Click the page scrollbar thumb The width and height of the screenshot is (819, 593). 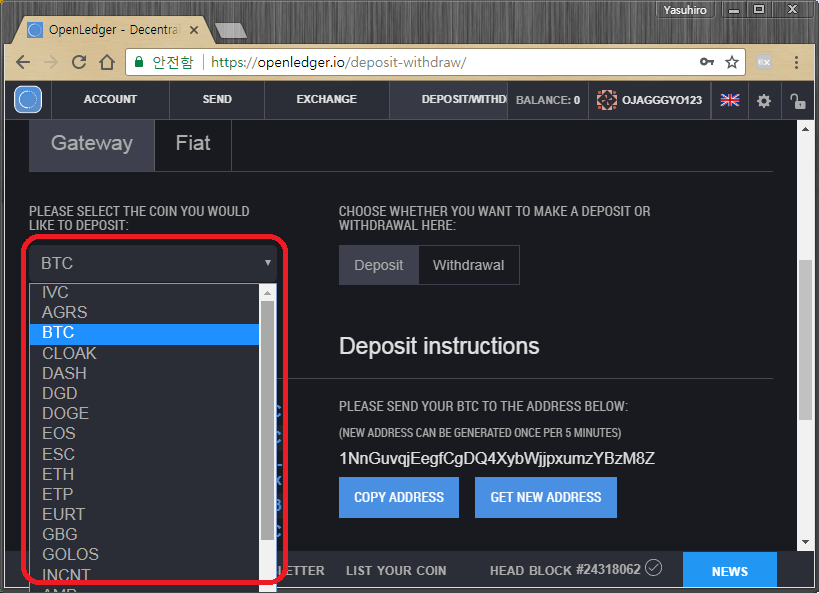[x=805, y=340]
